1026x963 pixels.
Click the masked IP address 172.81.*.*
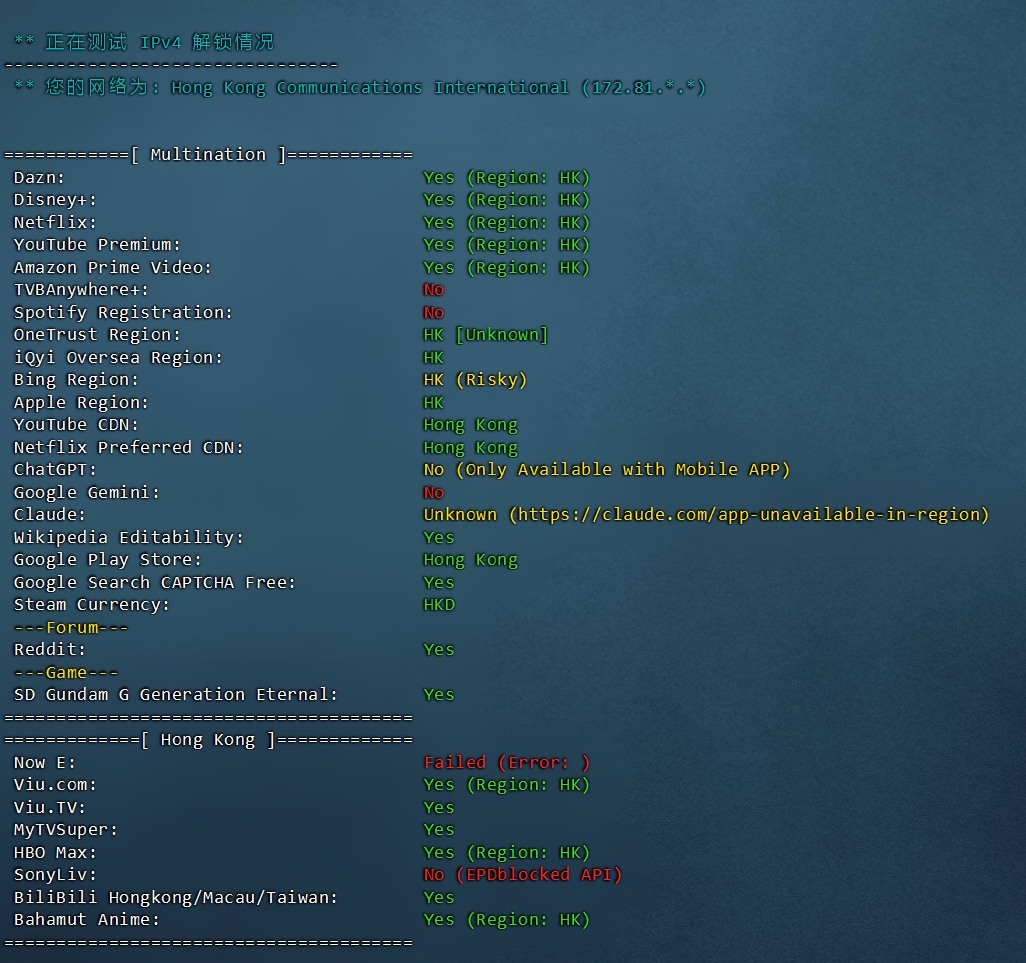pos(643,88)
